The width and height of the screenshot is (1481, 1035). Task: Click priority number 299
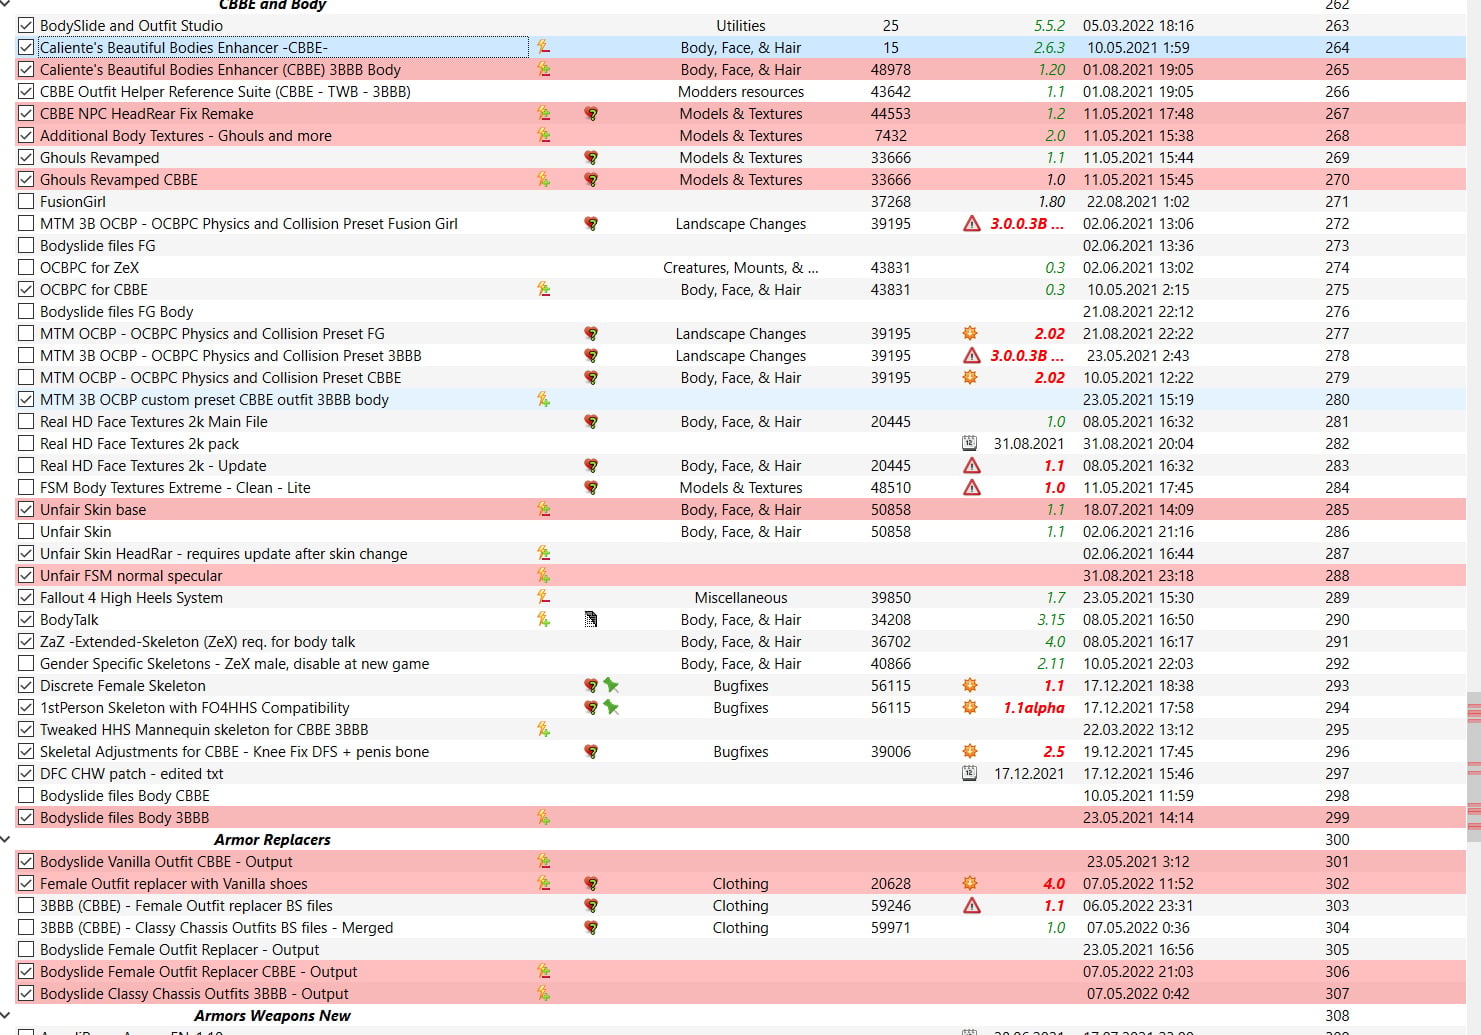pyautogui.click(x=1337, y=817)
